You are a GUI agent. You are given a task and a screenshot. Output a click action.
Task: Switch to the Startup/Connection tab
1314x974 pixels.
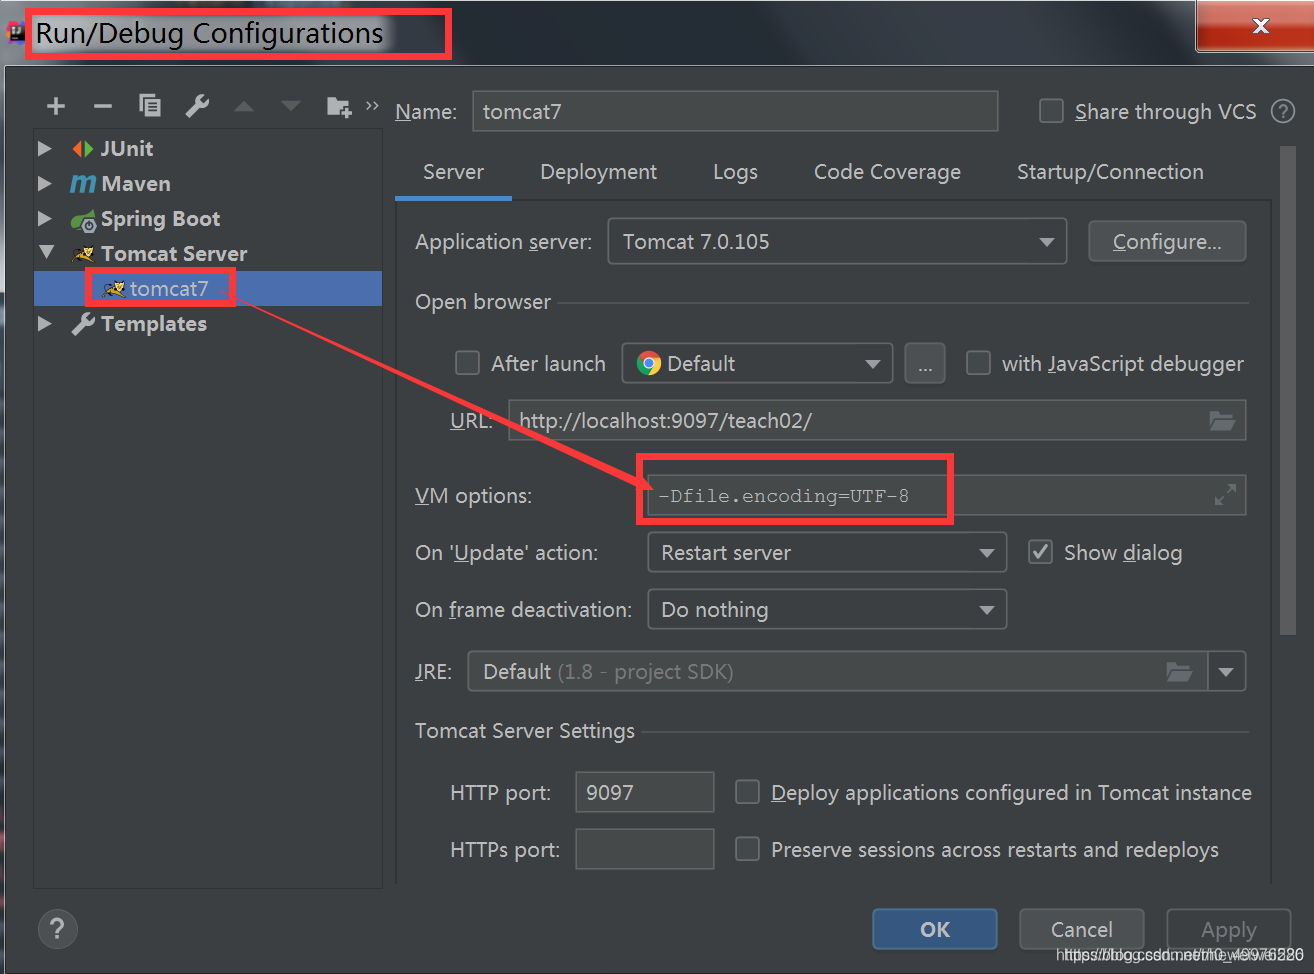1110,172
